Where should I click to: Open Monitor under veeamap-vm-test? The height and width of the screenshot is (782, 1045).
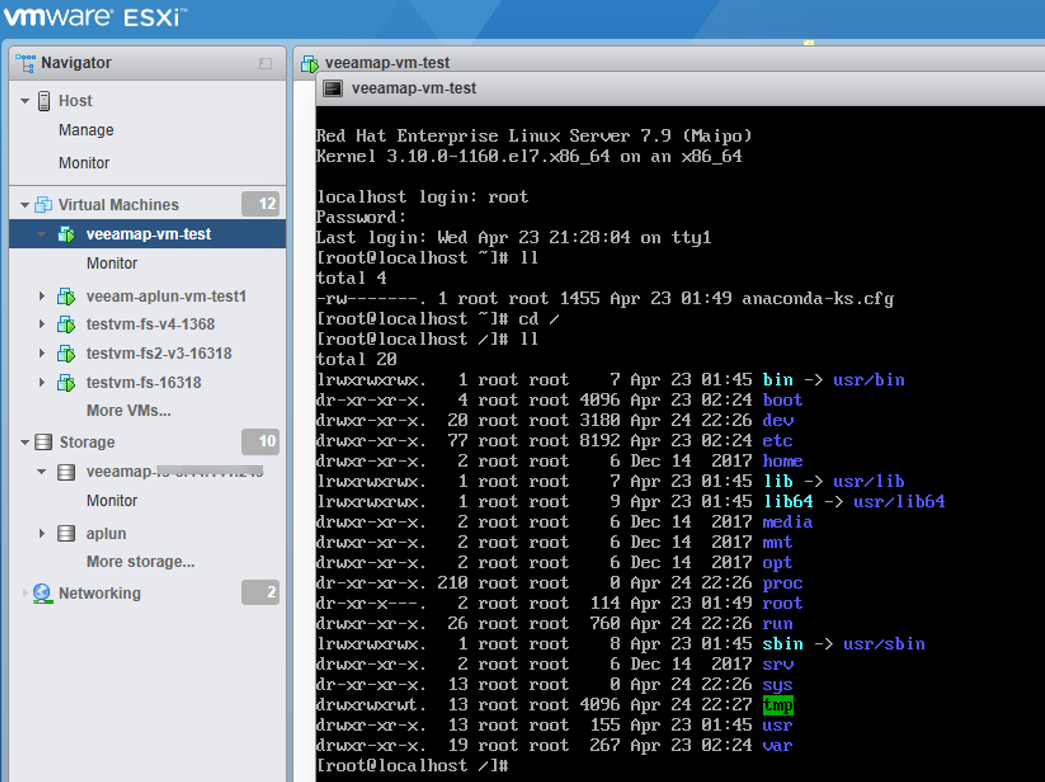[112, 263]
